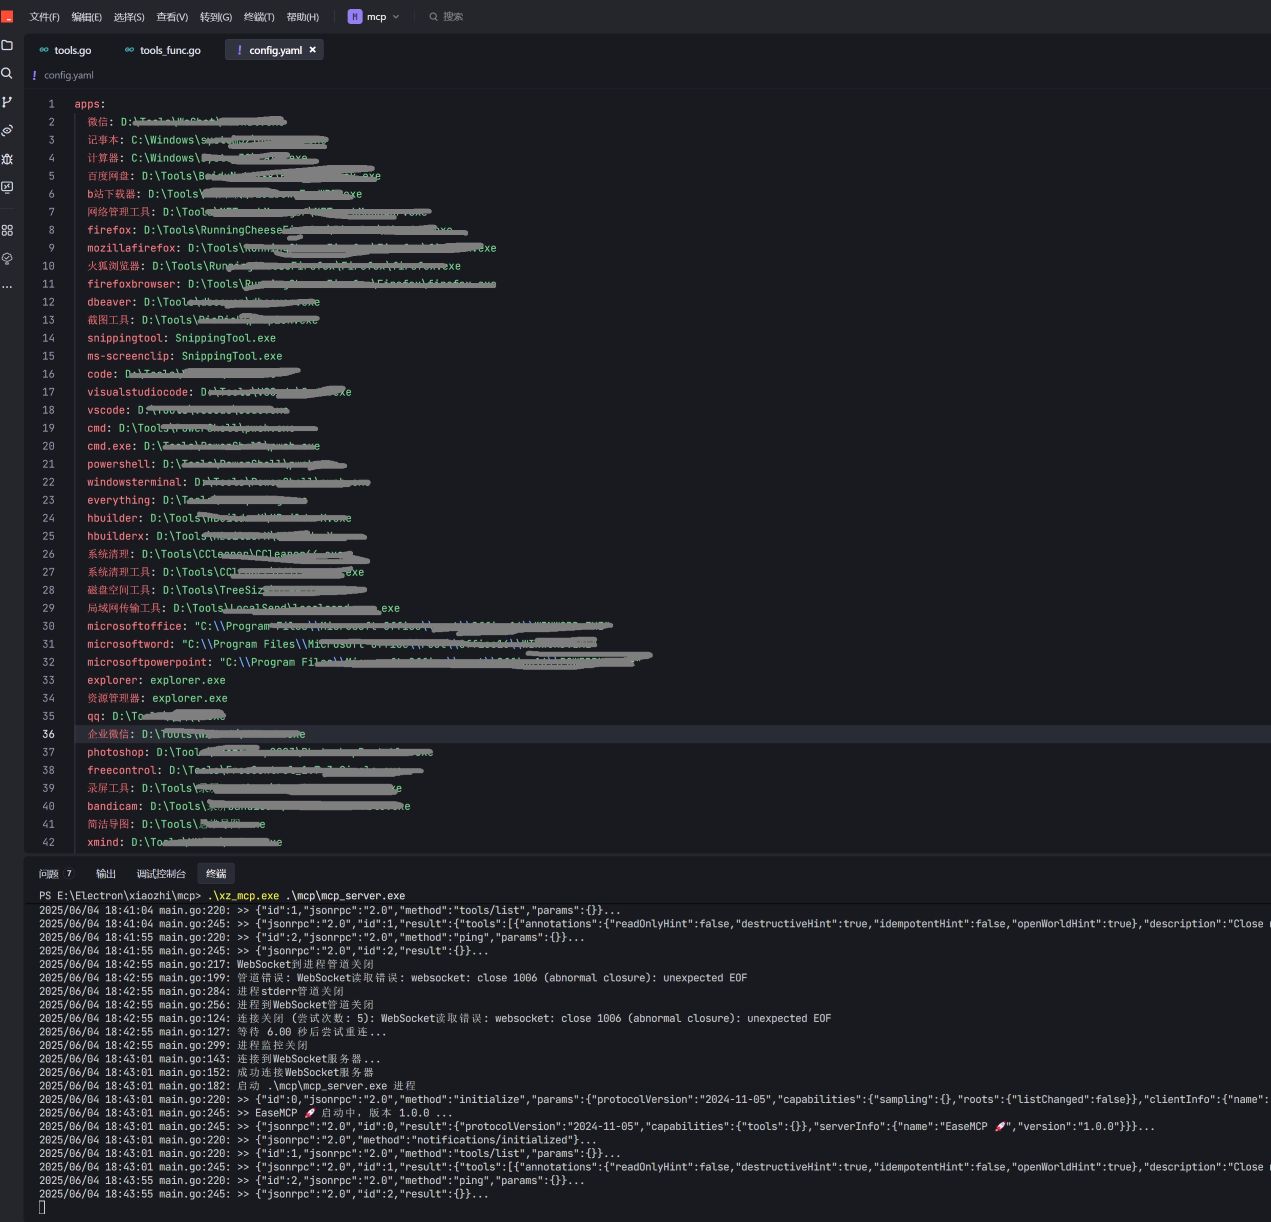Click the bug-shaped debug icon

coord(7,159)
